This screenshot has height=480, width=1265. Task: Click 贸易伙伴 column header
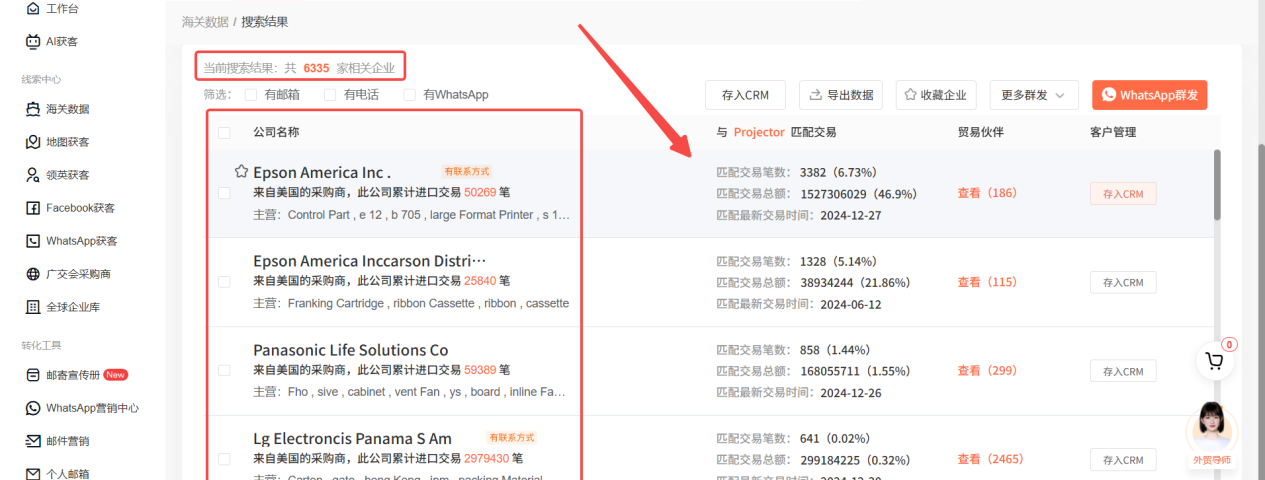coord(980,132)
